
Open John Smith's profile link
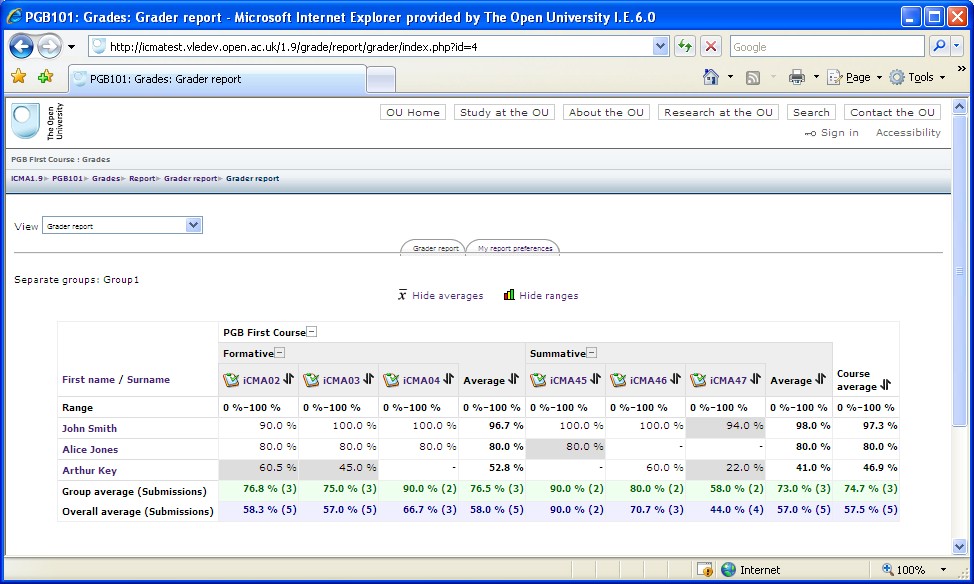coord(89,428)
